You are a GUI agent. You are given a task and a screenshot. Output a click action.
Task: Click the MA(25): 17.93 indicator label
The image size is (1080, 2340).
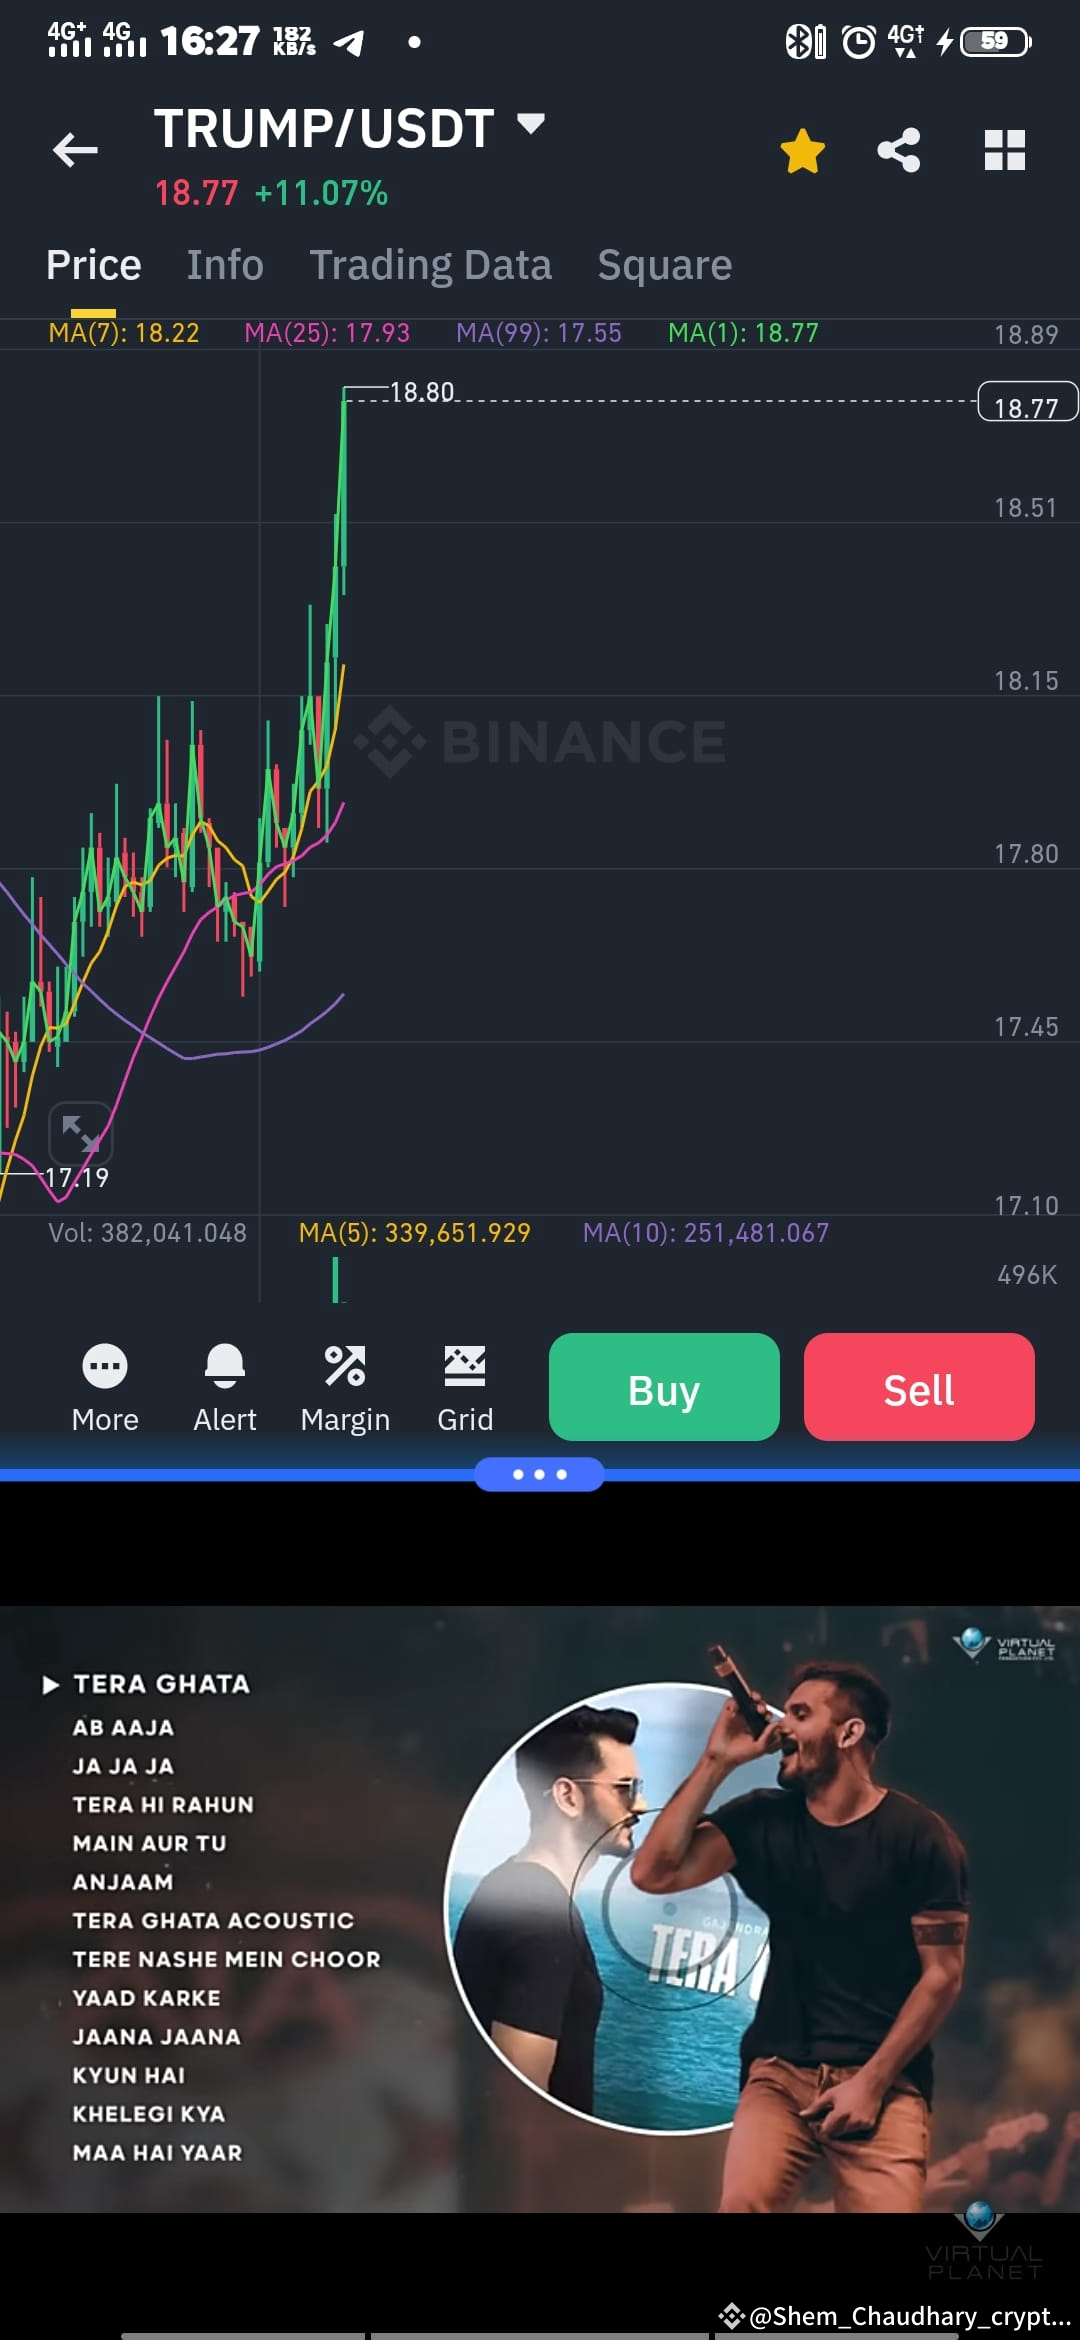[327, 333]
